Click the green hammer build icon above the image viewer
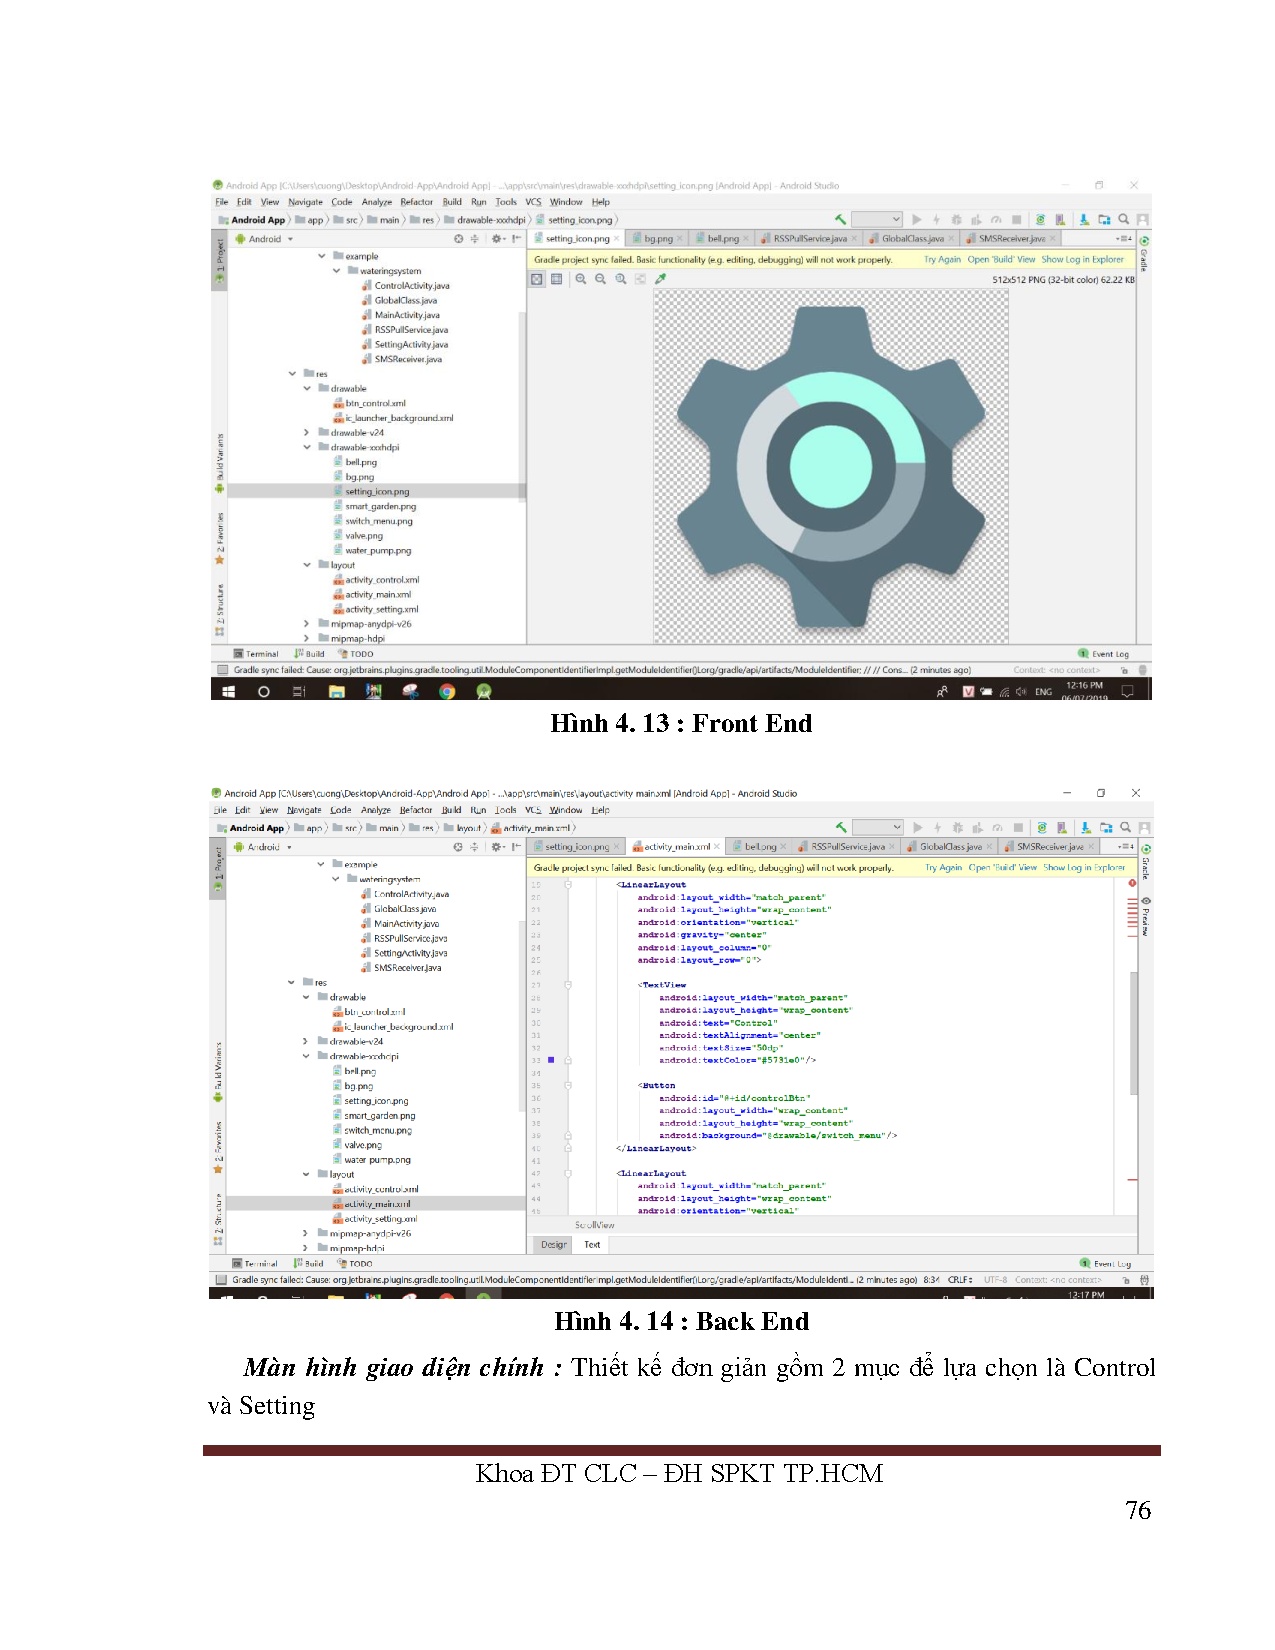The height and width of the screenshot is (1650, 1275). [x=841, y=220]
